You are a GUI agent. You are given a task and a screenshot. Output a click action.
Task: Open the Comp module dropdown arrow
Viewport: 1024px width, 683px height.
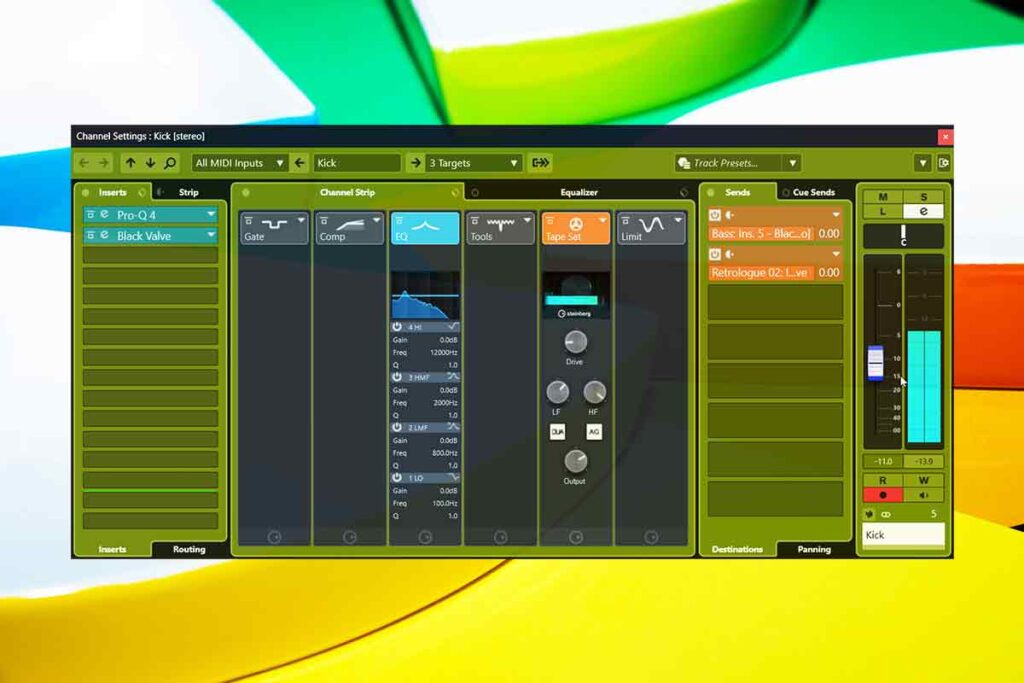click(376, 221)
